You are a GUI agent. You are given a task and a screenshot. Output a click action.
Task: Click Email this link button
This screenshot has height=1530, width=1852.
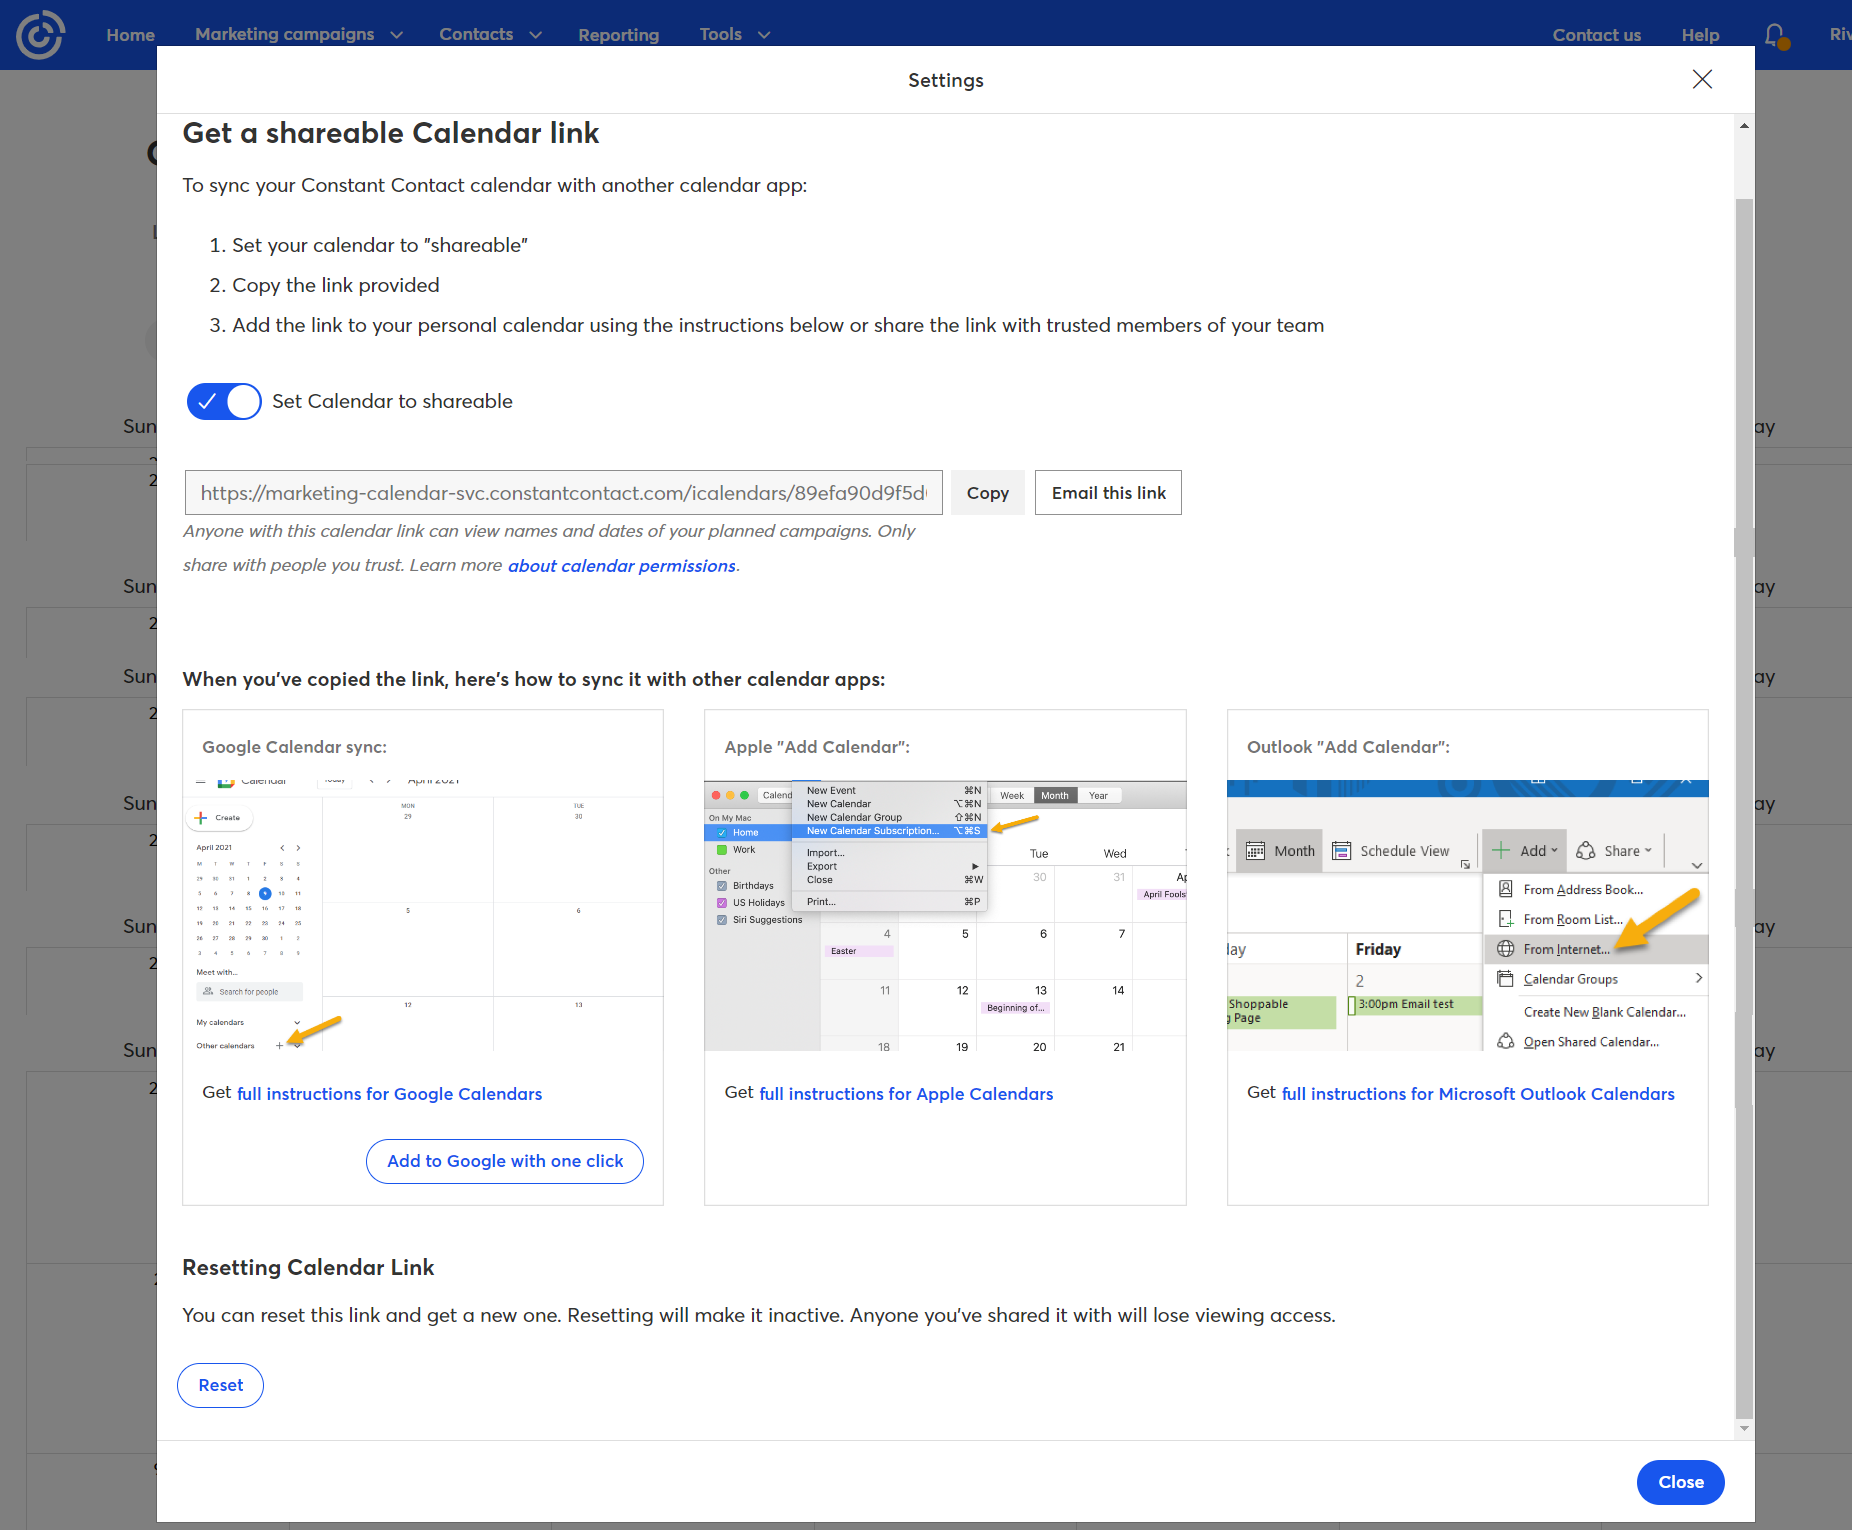[1108, 493]
